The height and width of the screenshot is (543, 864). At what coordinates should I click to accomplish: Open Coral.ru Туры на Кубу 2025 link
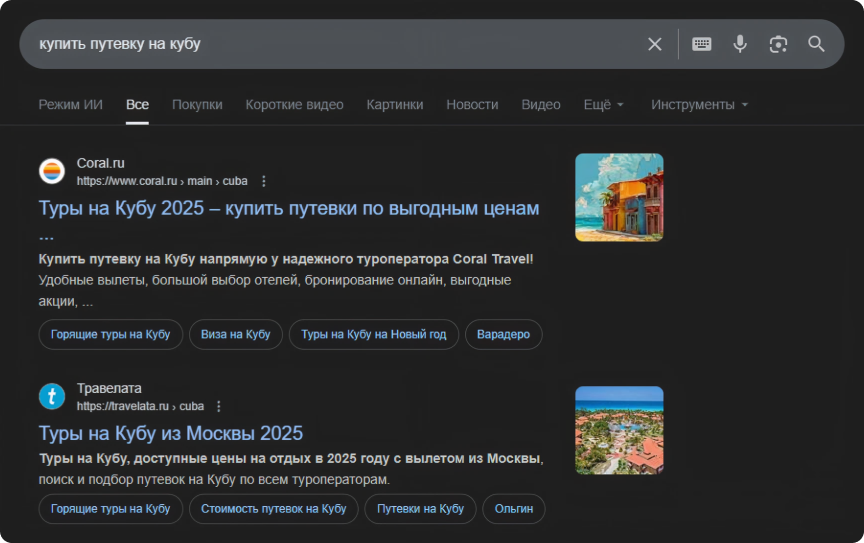tap(289, 208)
